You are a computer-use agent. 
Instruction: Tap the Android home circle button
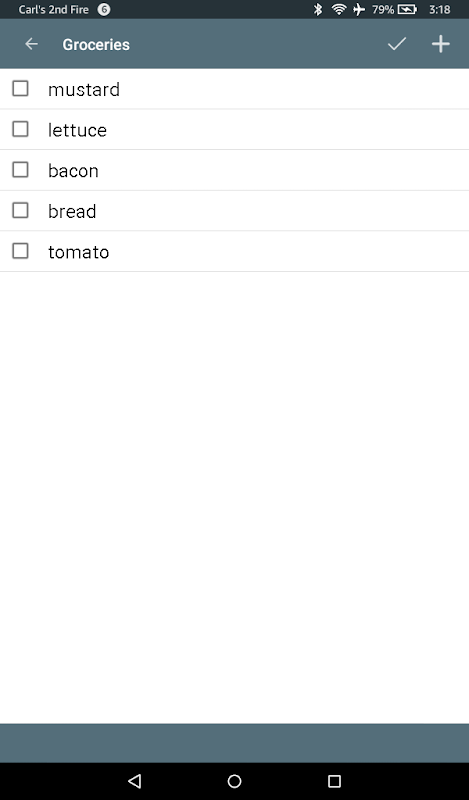point(234,781)
